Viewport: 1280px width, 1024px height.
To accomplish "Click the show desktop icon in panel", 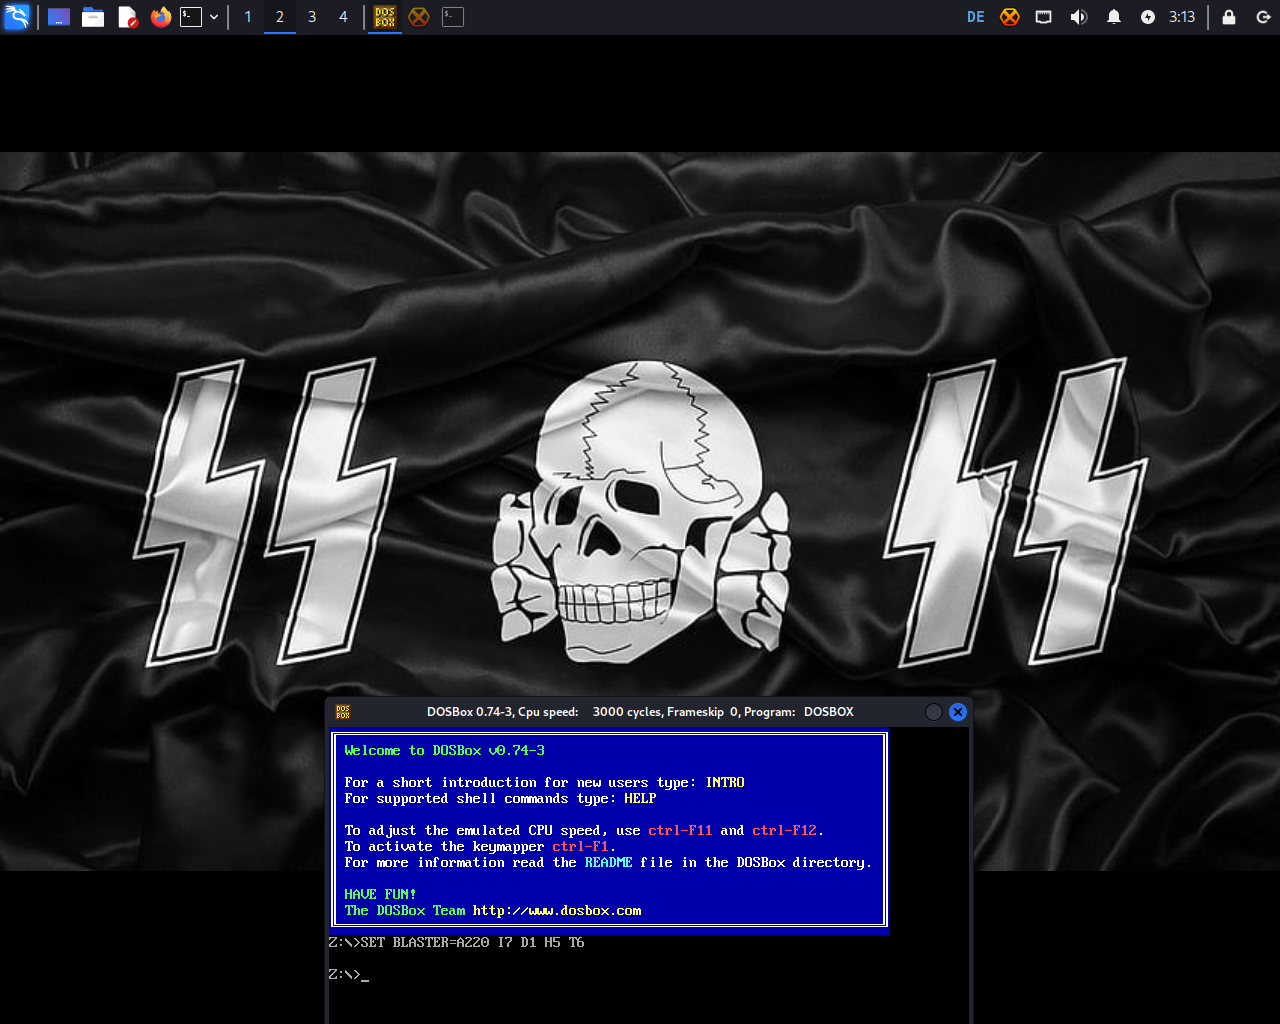I will click(59, 17).
